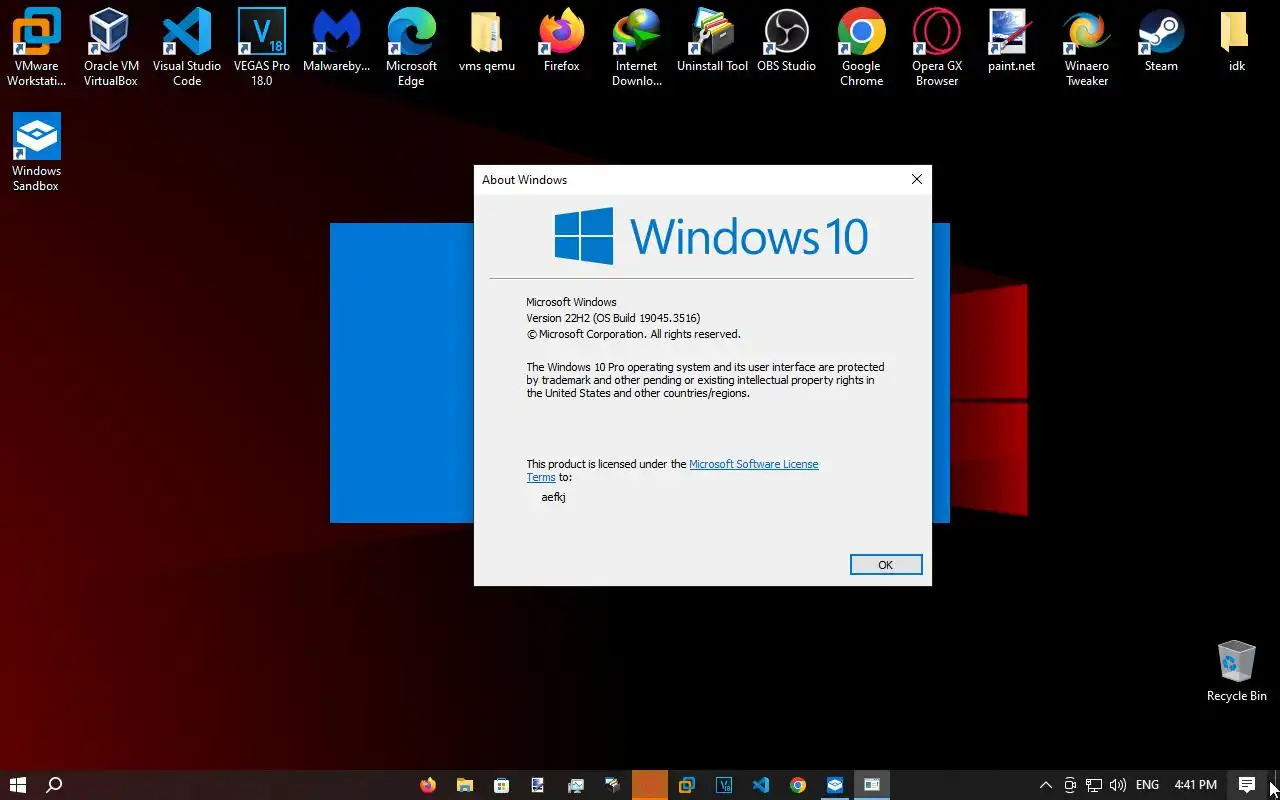Select Uninstall Tool desktop shortcut
This screenshot has height=800, width=1280.
[x=712, y=41]
